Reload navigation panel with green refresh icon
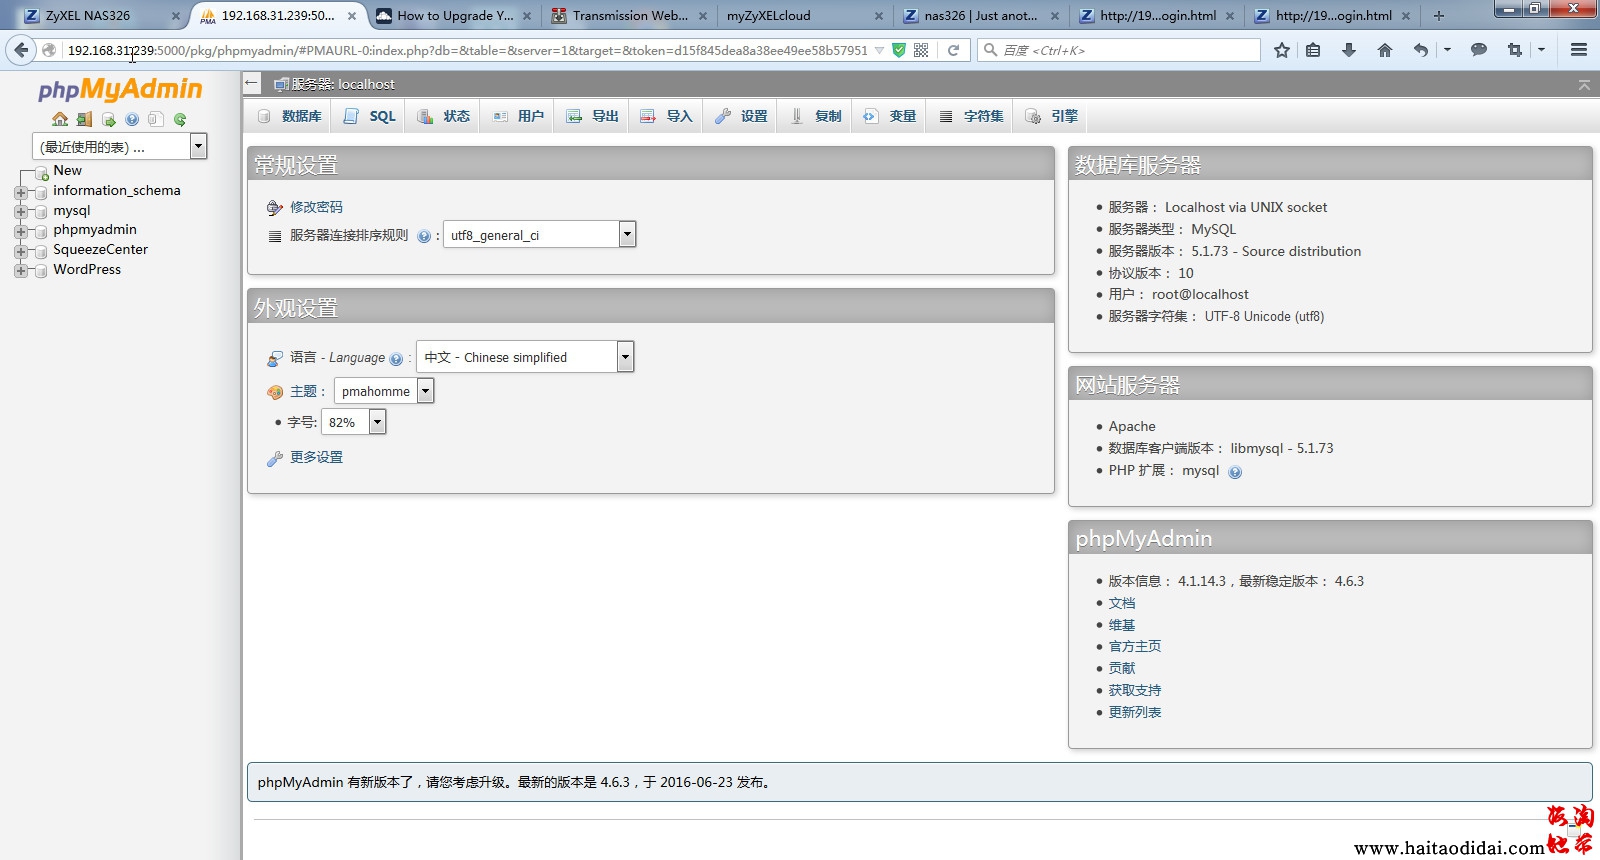Viewport: 1600px width, 860px height. [180, 120]
